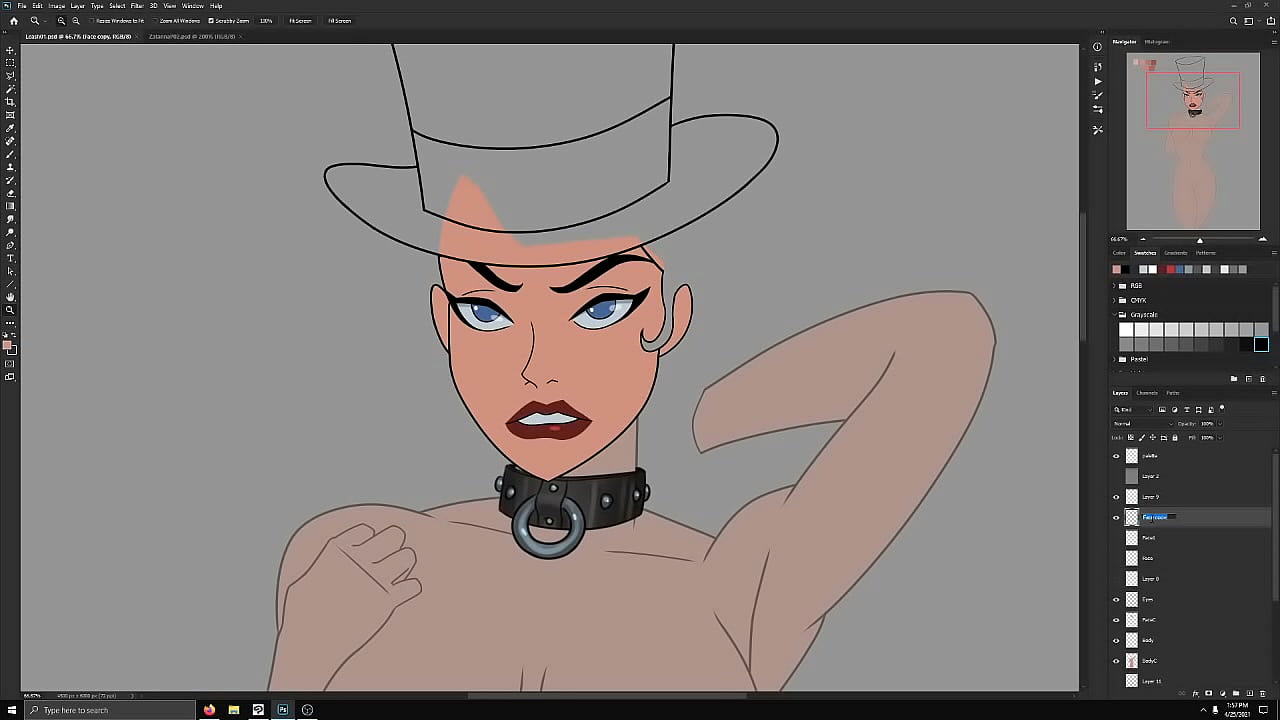The height and width of the screenshot is (720, 1280).
Task: Select the Type tool
Action: point(10,258)
